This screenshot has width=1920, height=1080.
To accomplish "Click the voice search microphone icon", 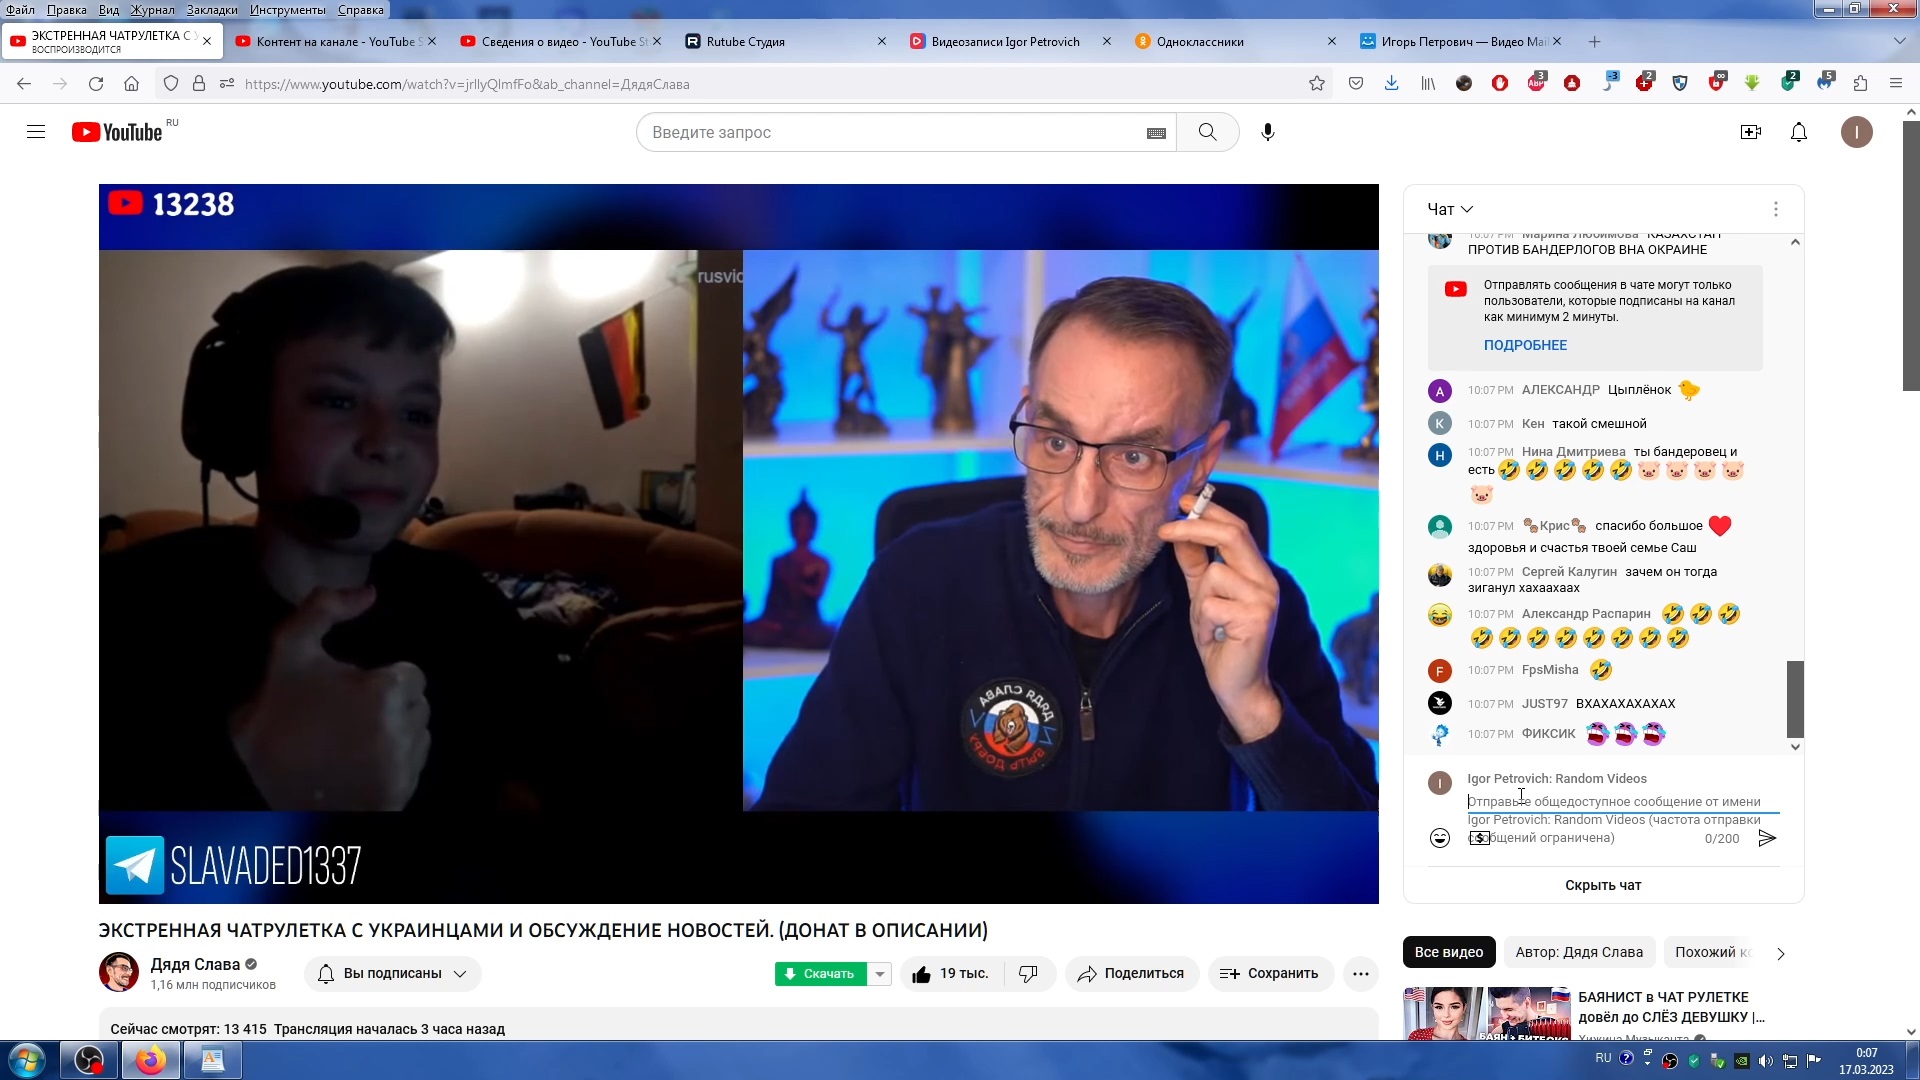I will (1267, 132).
